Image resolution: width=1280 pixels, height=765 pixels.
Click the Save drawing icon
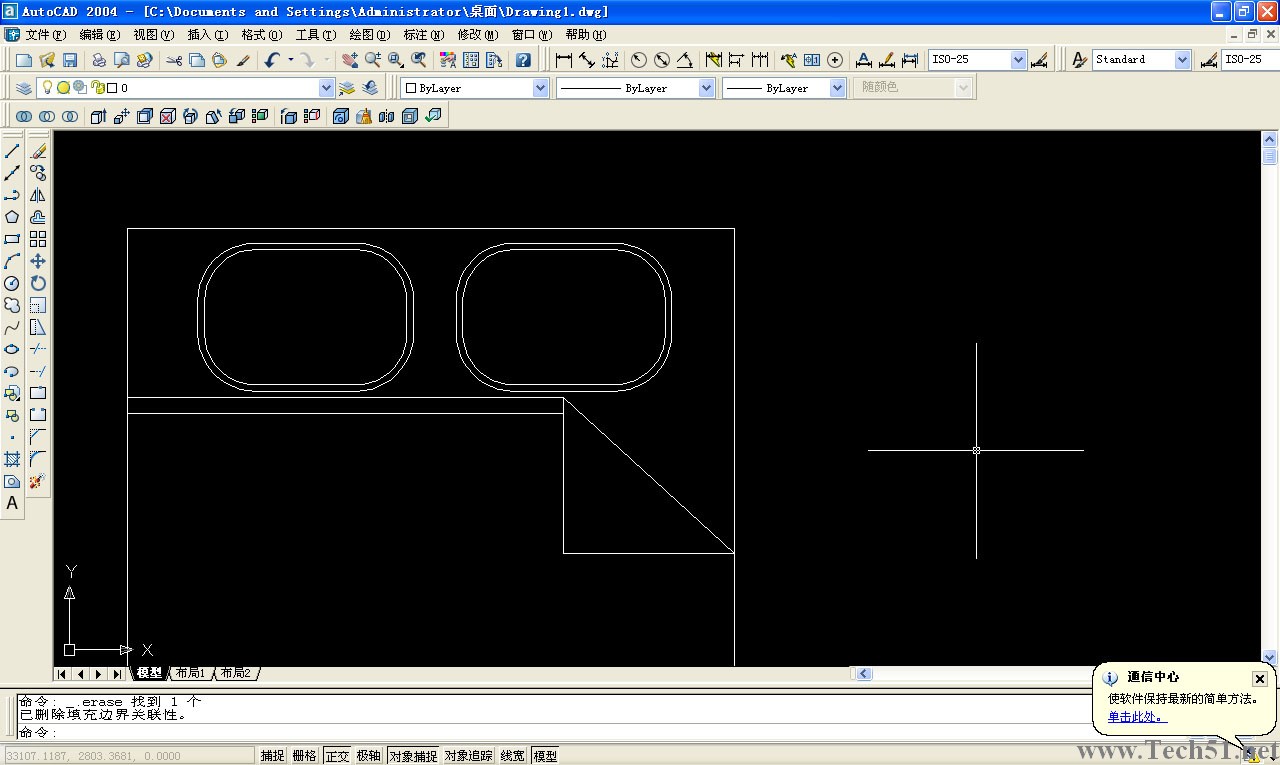pos(70,60)
